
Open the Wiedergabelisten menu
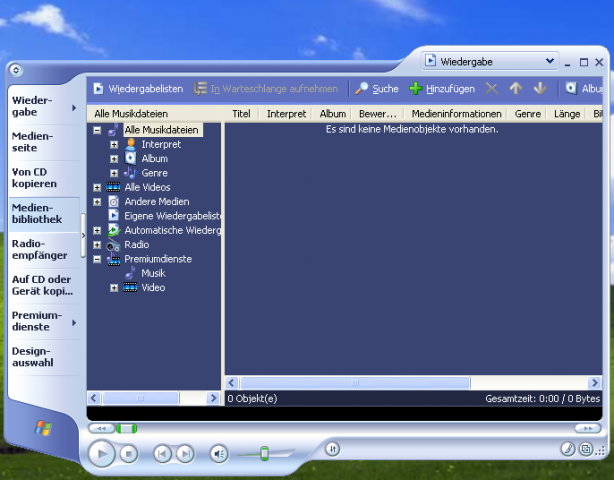point(138,89)
